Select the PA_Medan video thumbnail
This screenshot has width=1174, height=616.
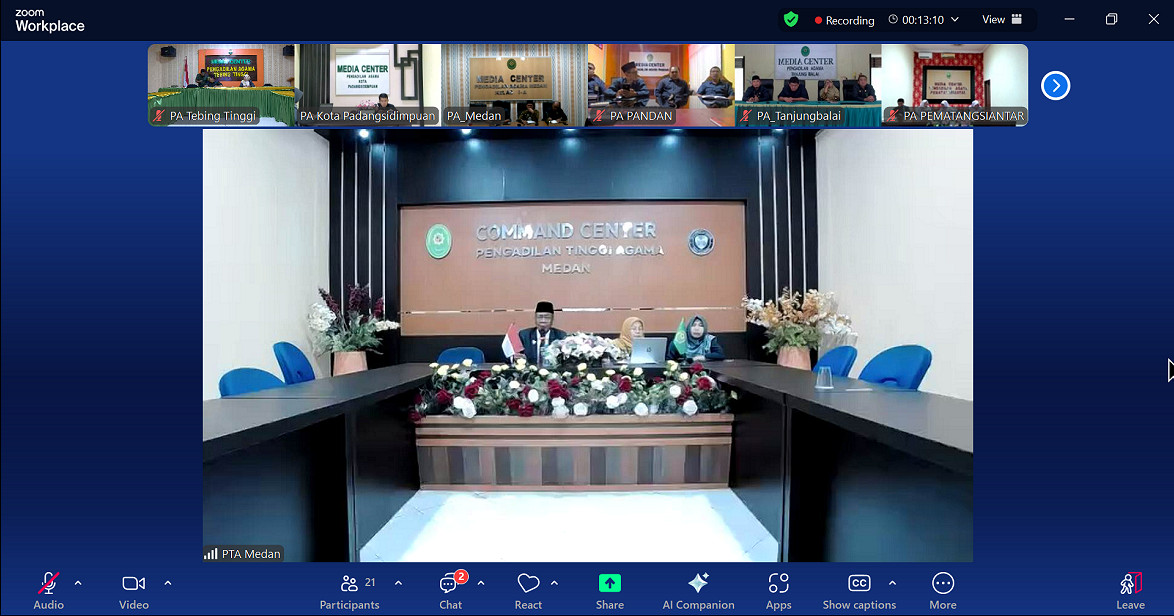[514, 85]
